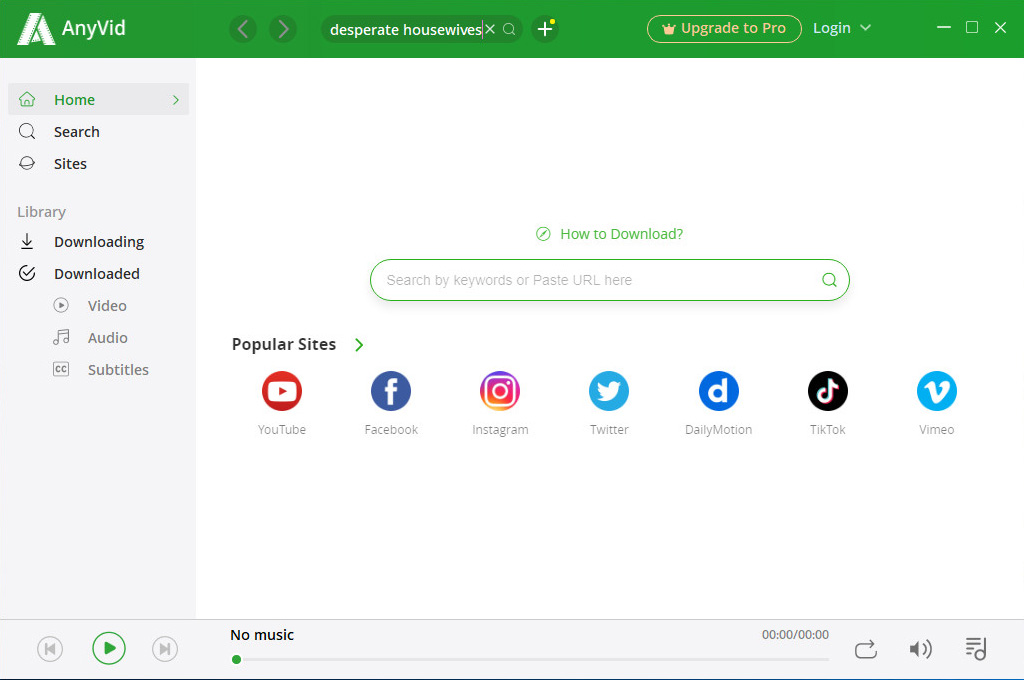Screen dimensions: 1024x680
Task: Maximize the AnyVid window
Action: click(x=972, y=27)
